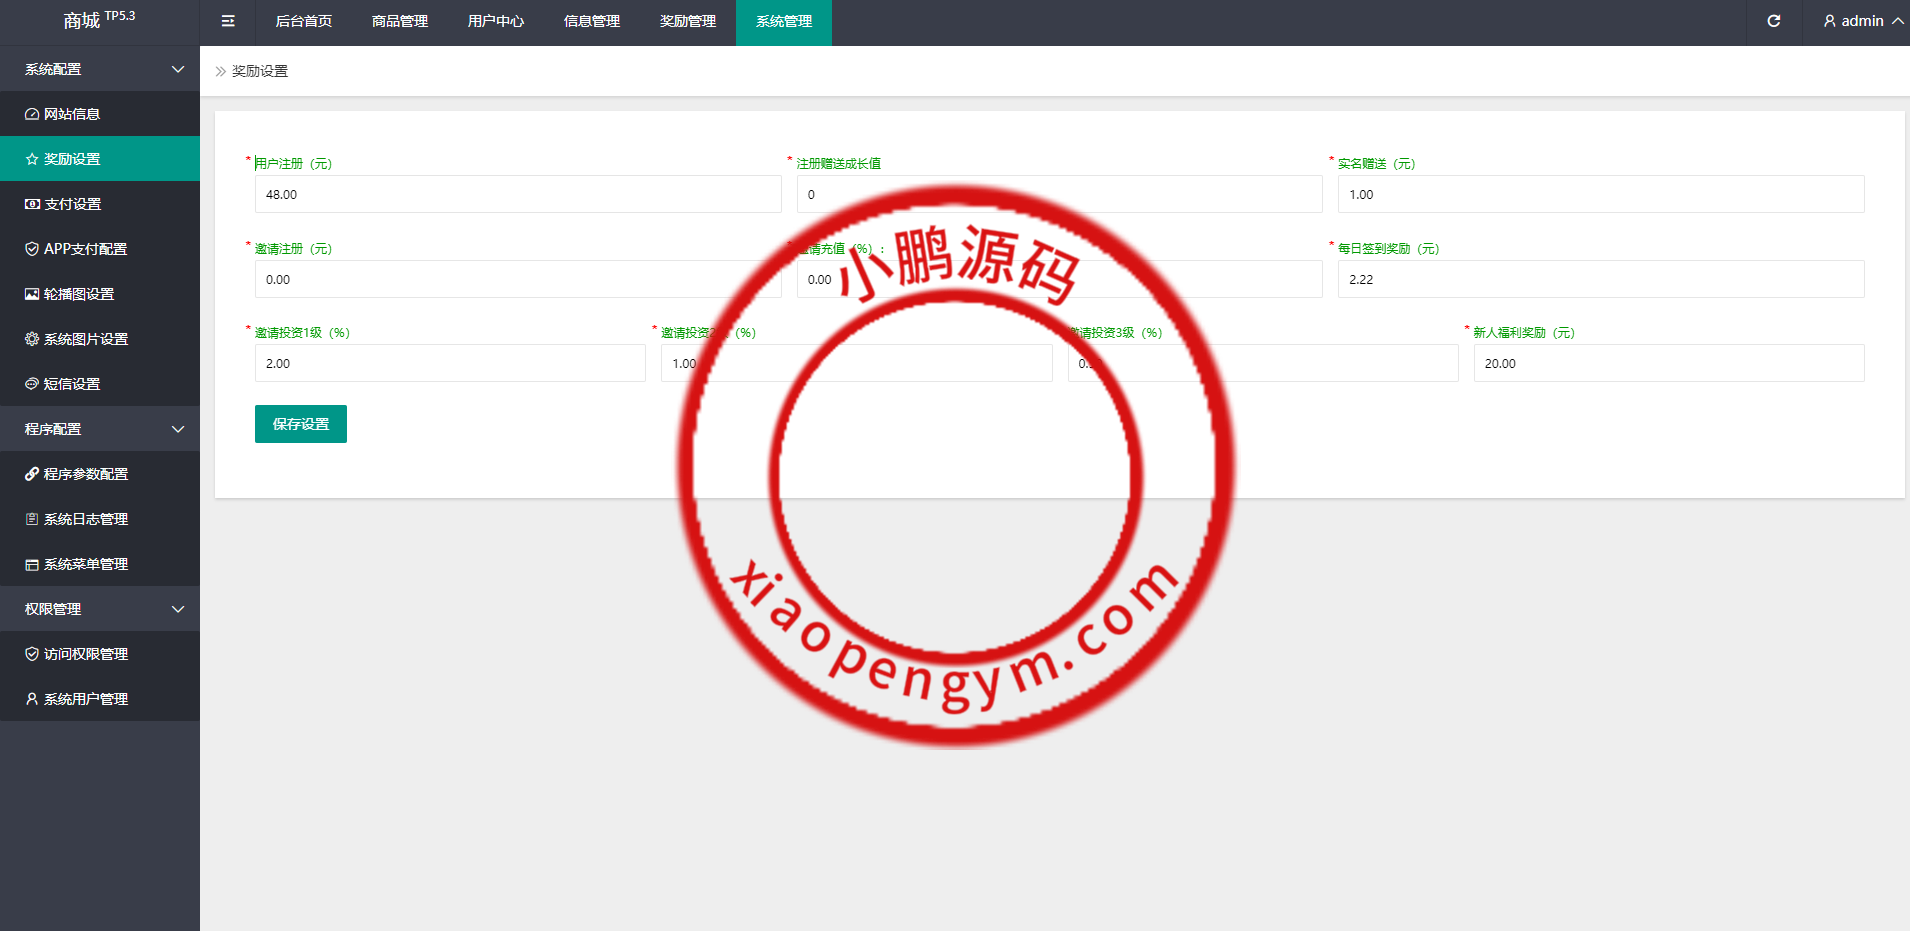1910x931 pixels.
Task: Switch to the 商品管理 menu
Action: pos(399,20)
